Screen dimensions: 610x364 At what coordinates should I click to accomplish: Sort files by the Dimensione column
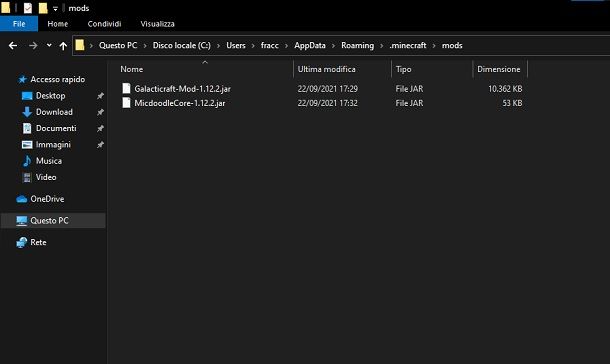pyautogui.click(x=499, y=69)
